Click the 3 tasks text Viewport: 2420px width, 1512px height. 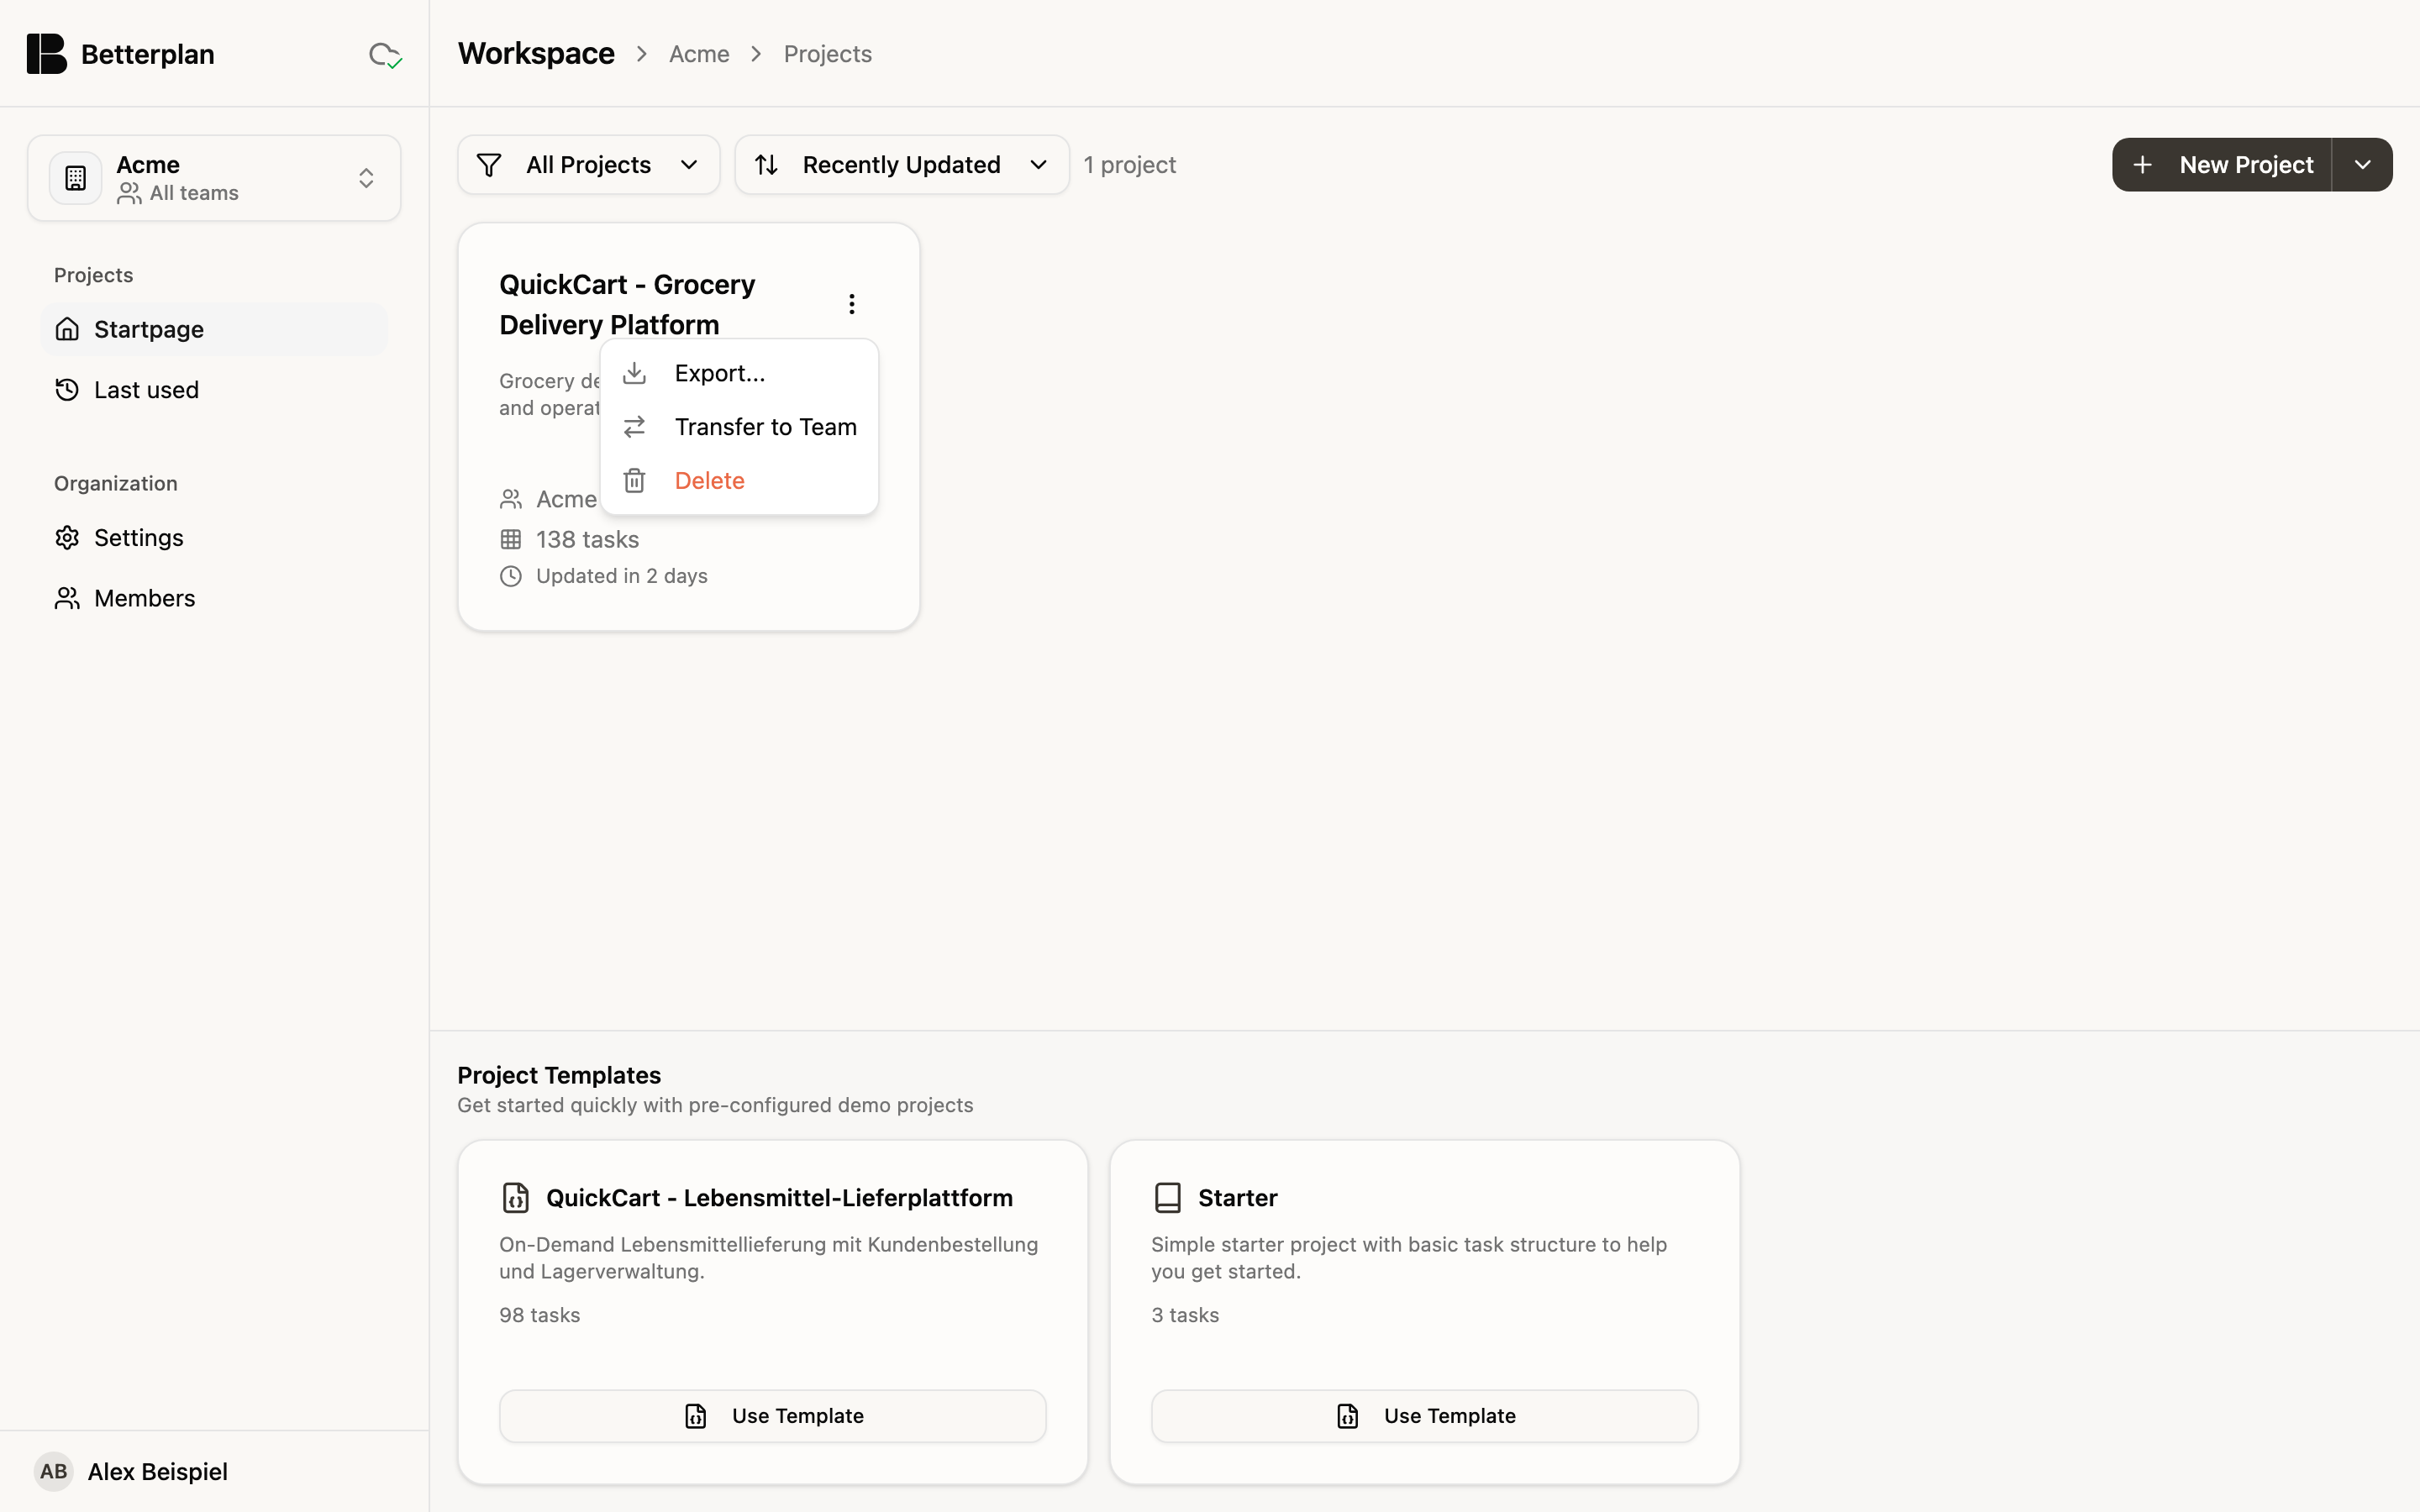pyautogui.click(x=1185, y=1315)
